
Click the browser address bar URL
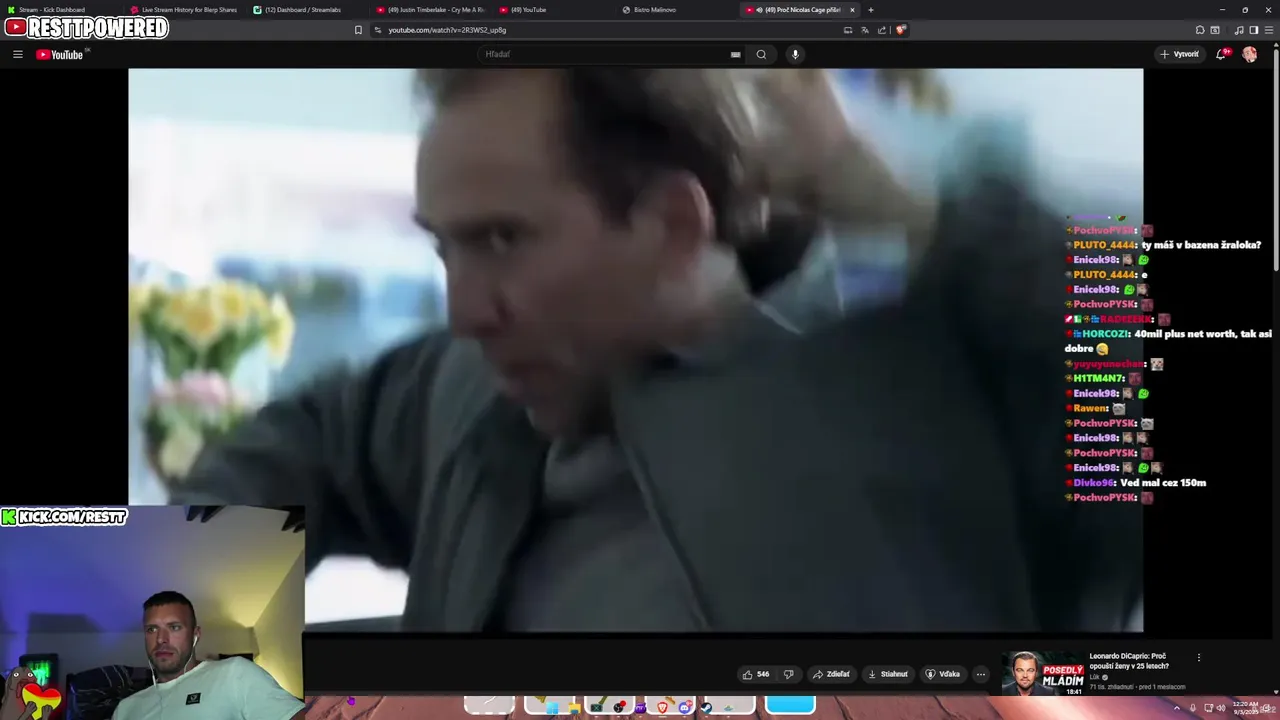click(x=447, y=30)
